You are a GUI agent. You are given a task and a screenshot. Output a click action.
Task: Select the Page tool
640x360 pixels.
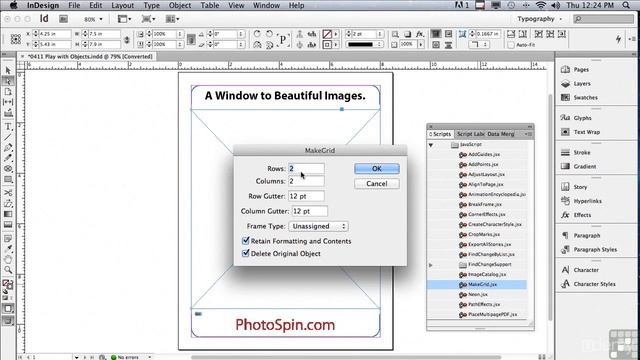click(8, 92)
